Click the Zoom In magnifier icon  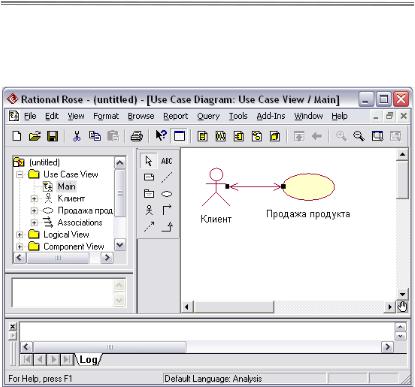point(341,136)
